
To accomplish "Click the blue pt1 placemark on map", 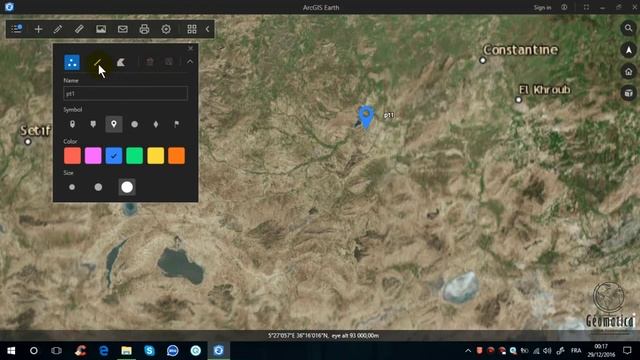I will [x=366, y=116].
